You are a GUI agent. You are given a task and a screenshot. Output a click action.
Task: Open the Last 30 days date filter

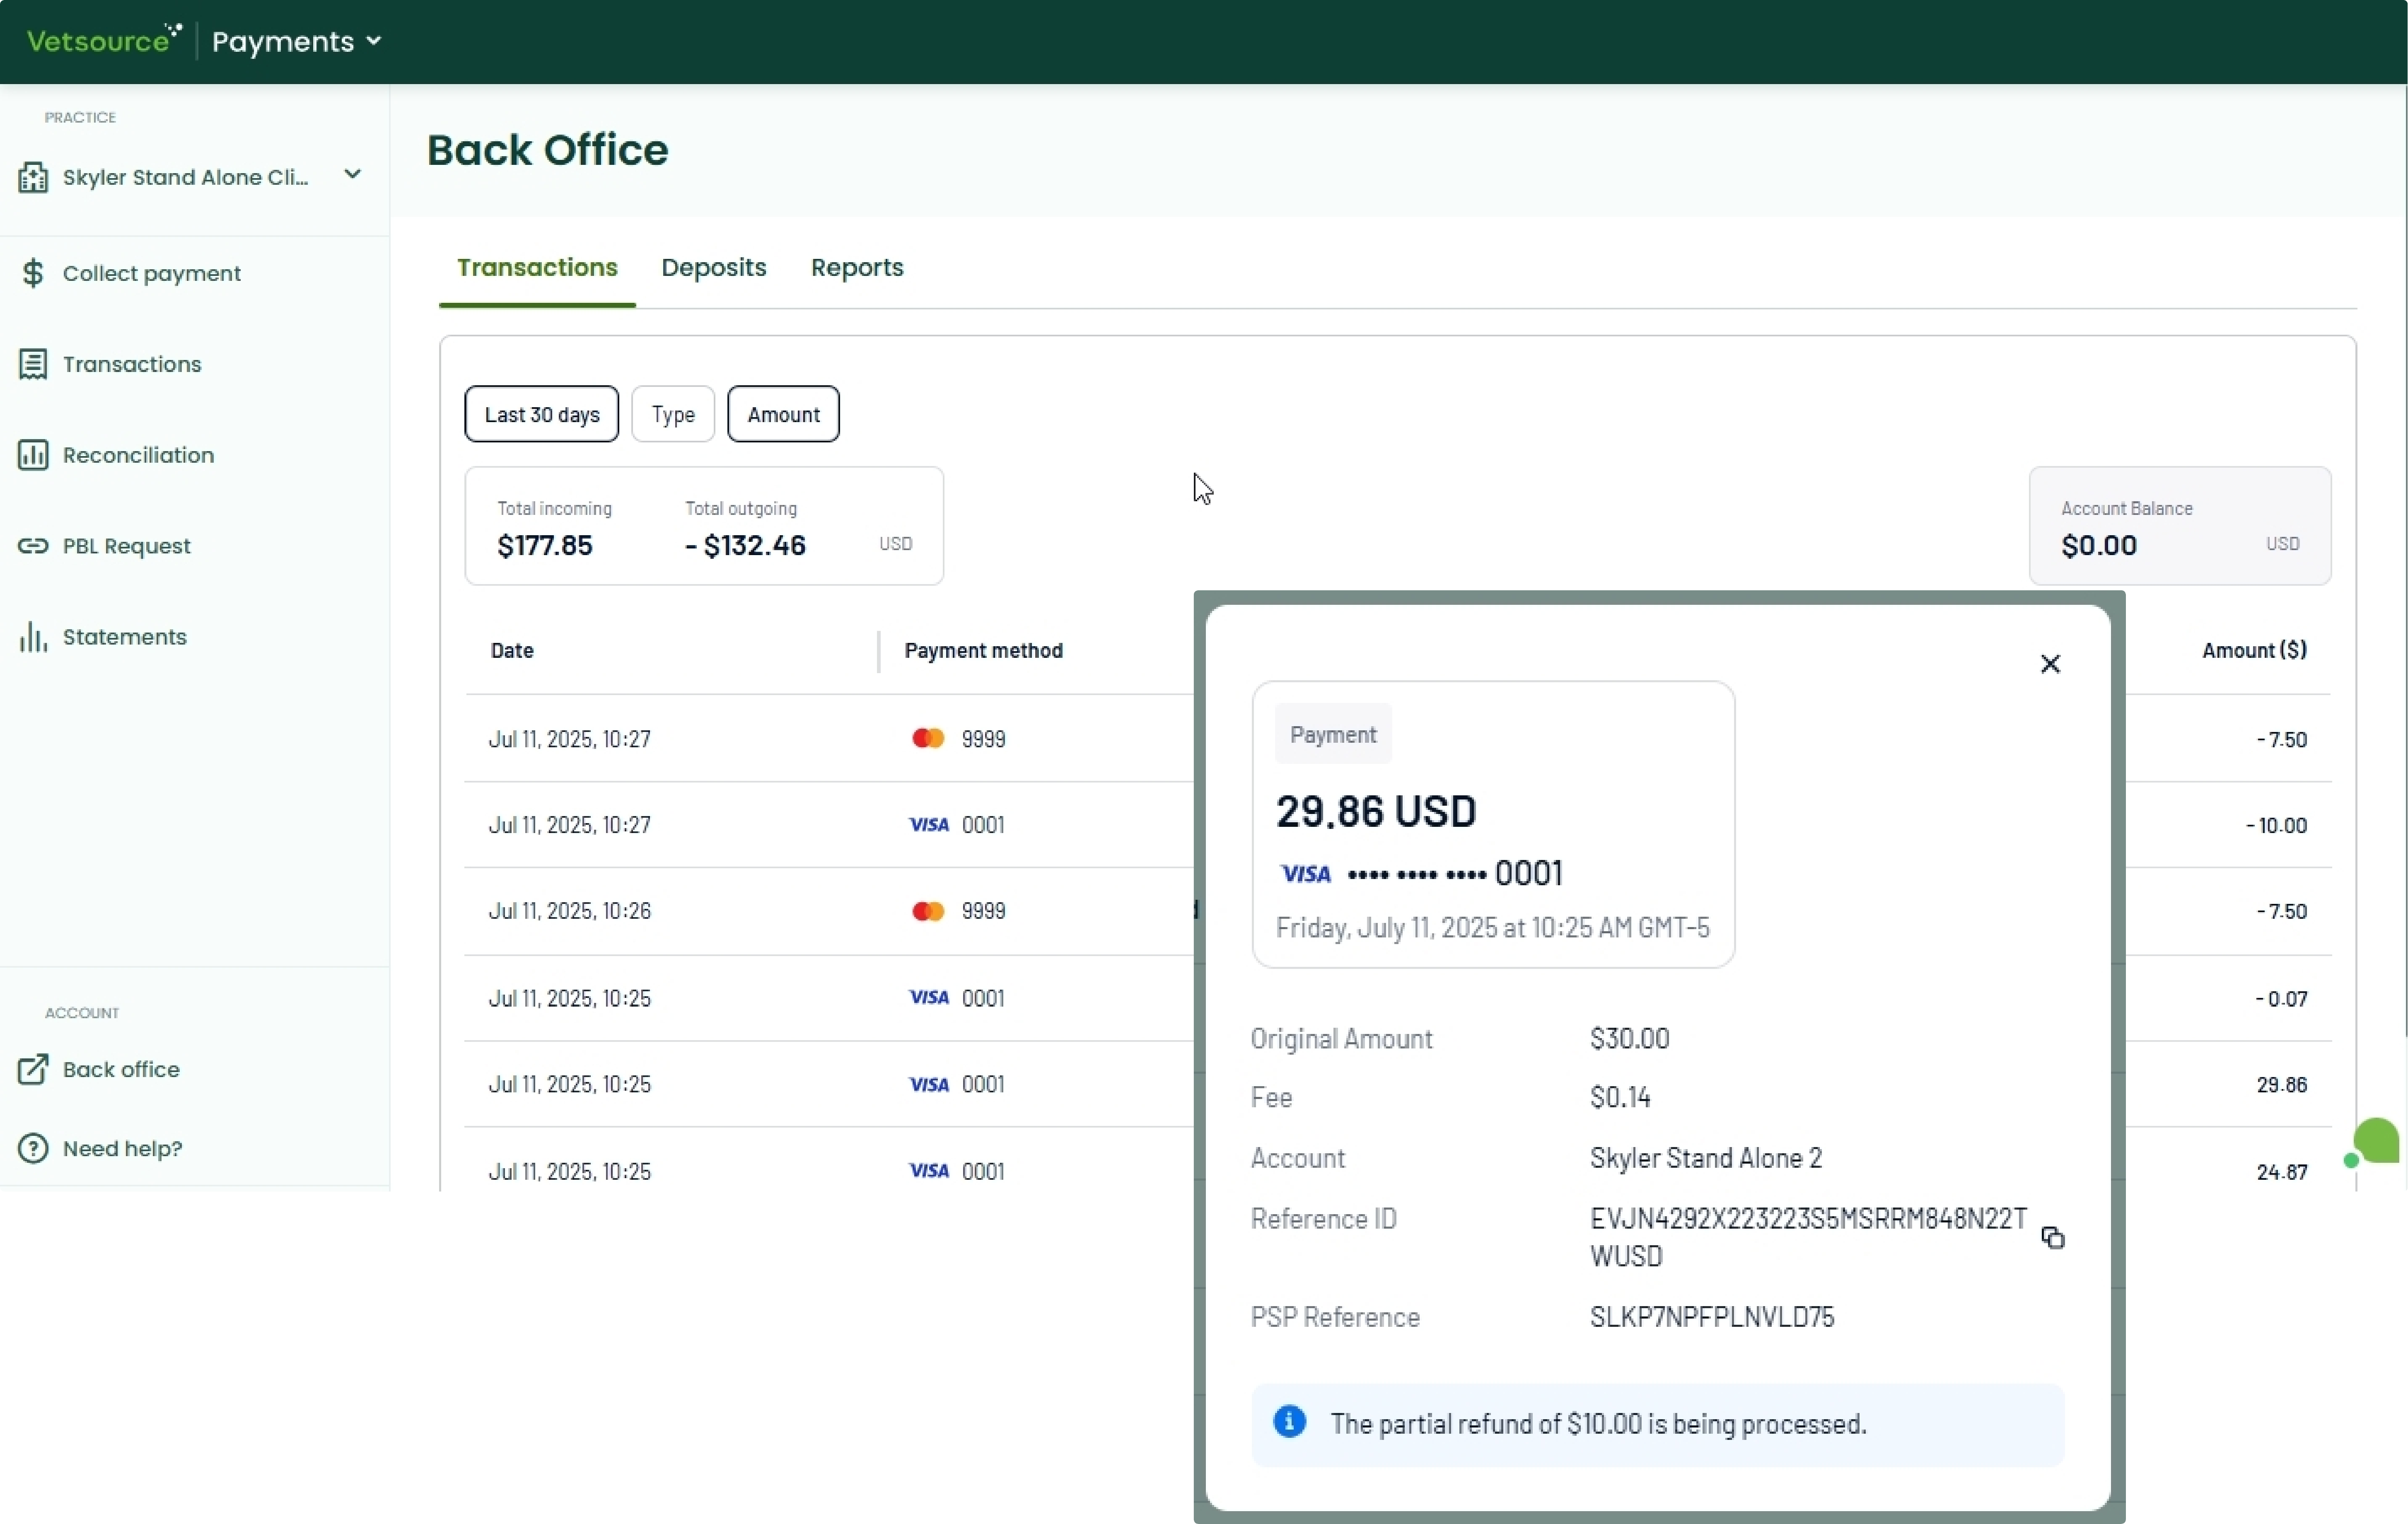[x=542, y=414]
